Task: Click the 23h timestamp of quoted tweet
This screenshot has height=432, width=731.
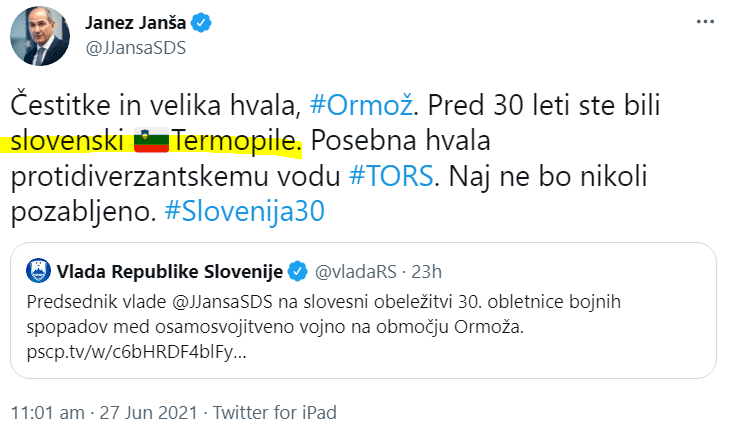Action: tap(426, 270)
